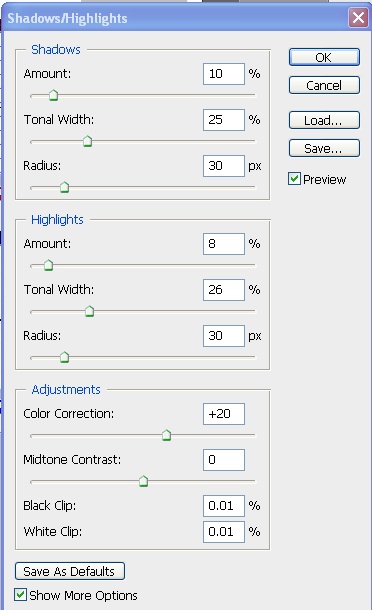The image size is (372, 610).
Task: Click the Black Clip value field
Action: pos(224,506)
